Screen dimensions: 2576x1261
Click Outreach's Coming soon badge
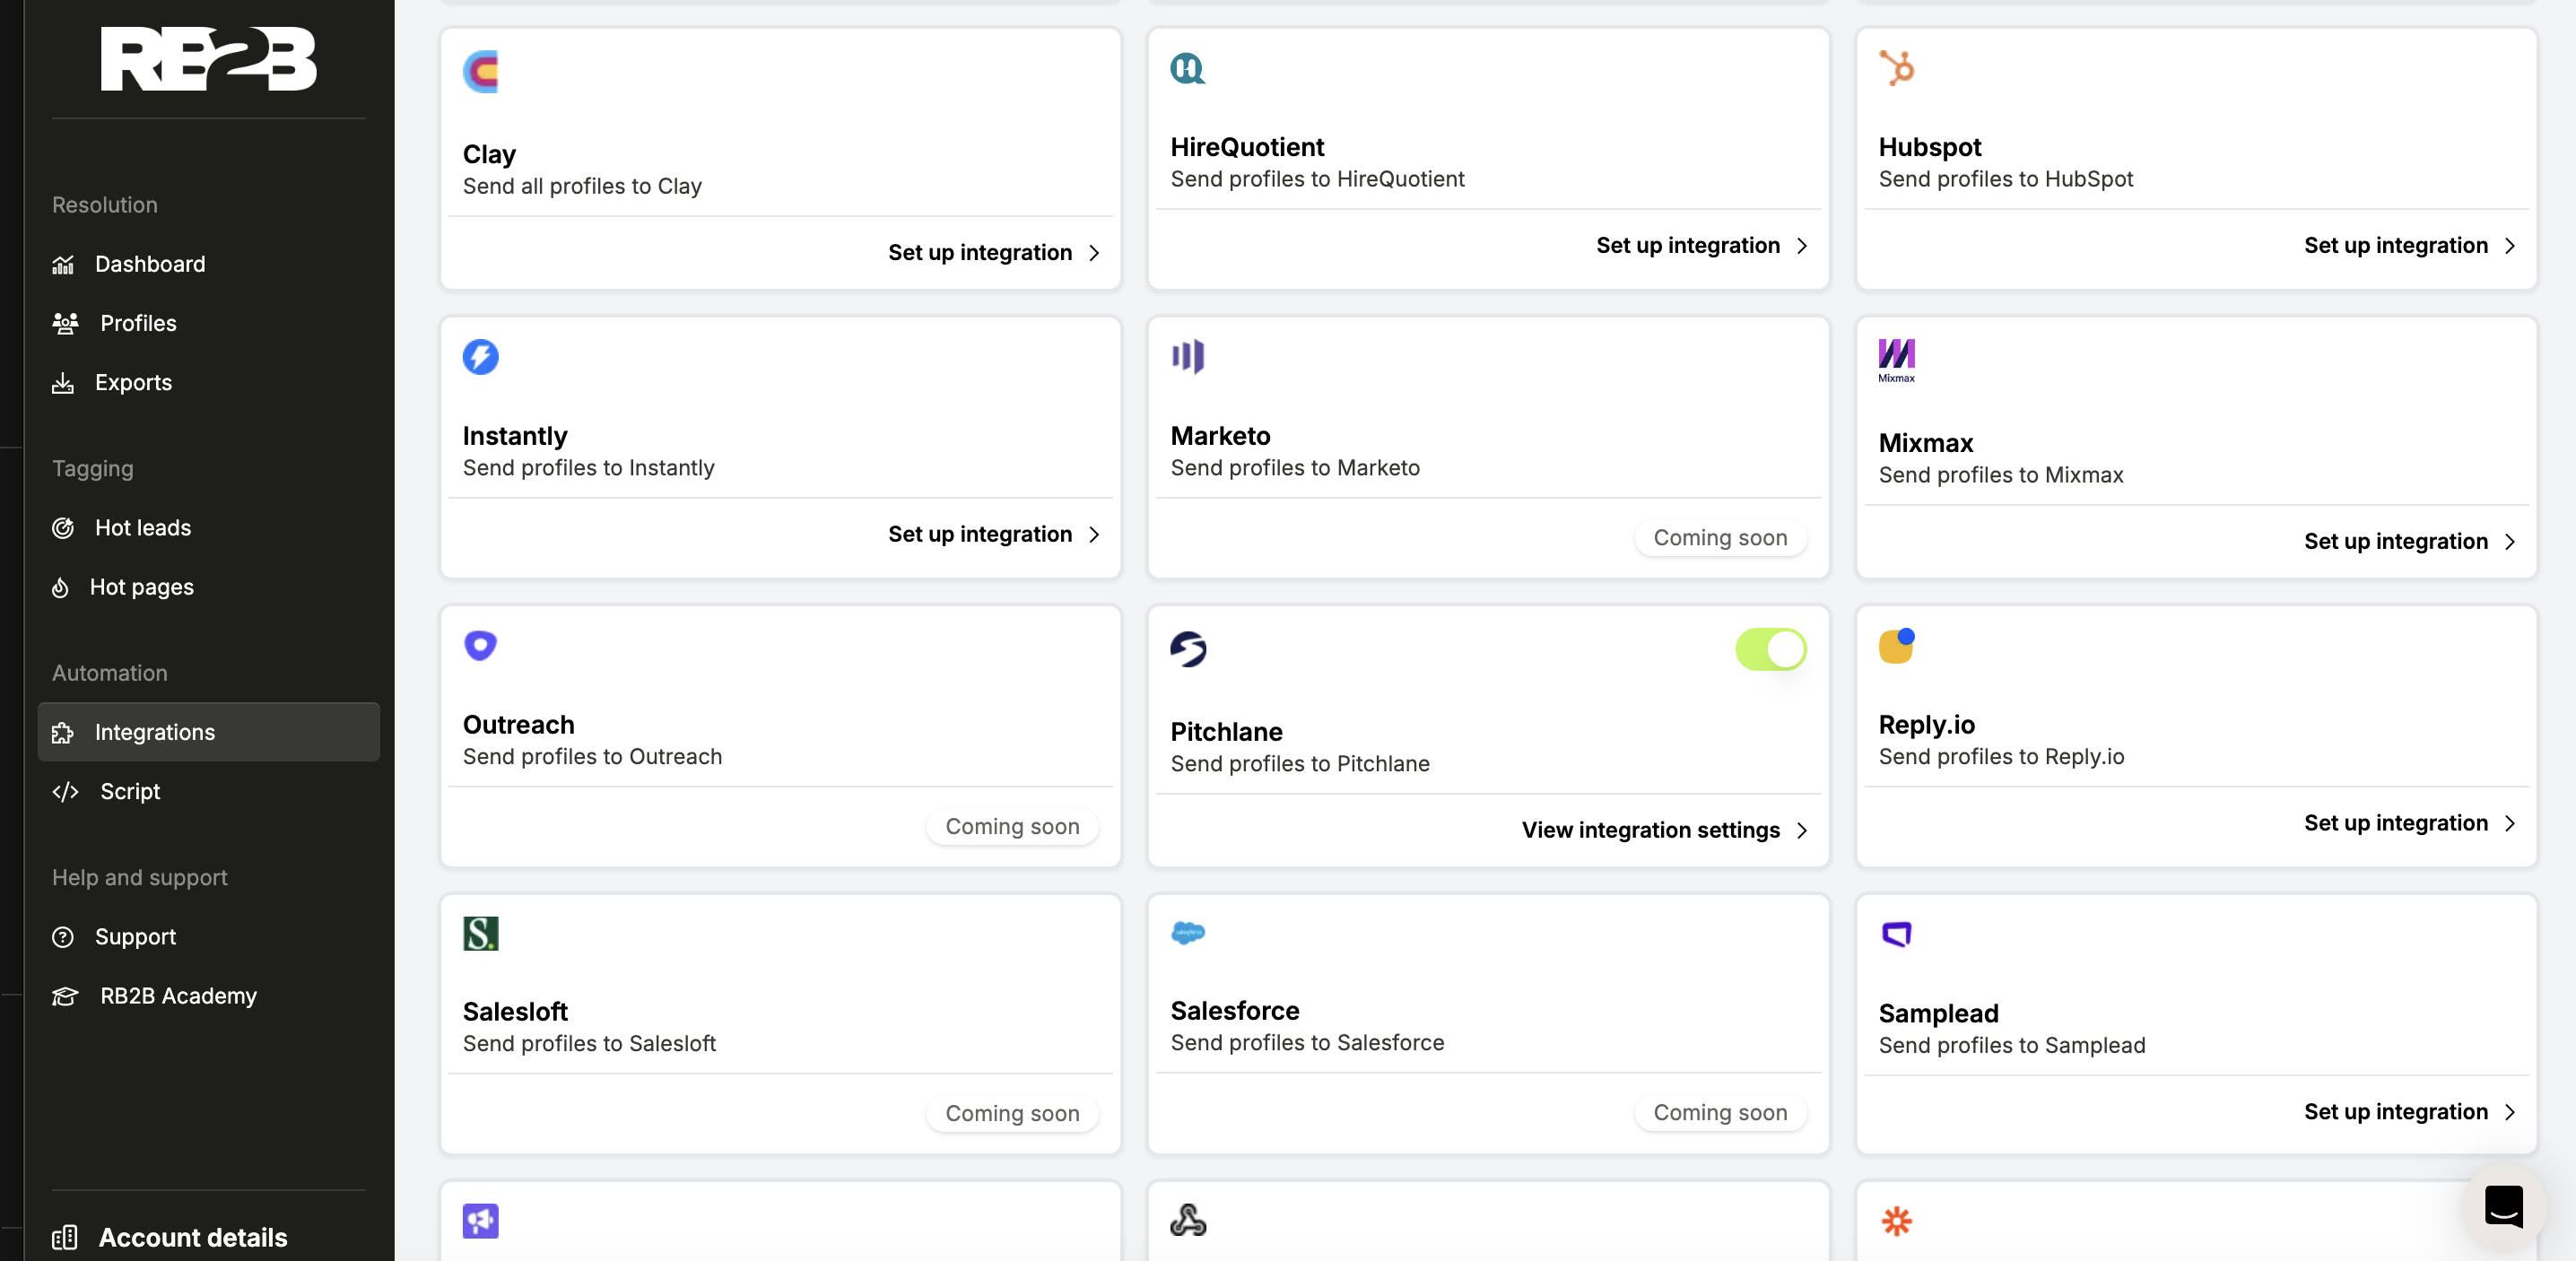click(x=1012, y=827)
